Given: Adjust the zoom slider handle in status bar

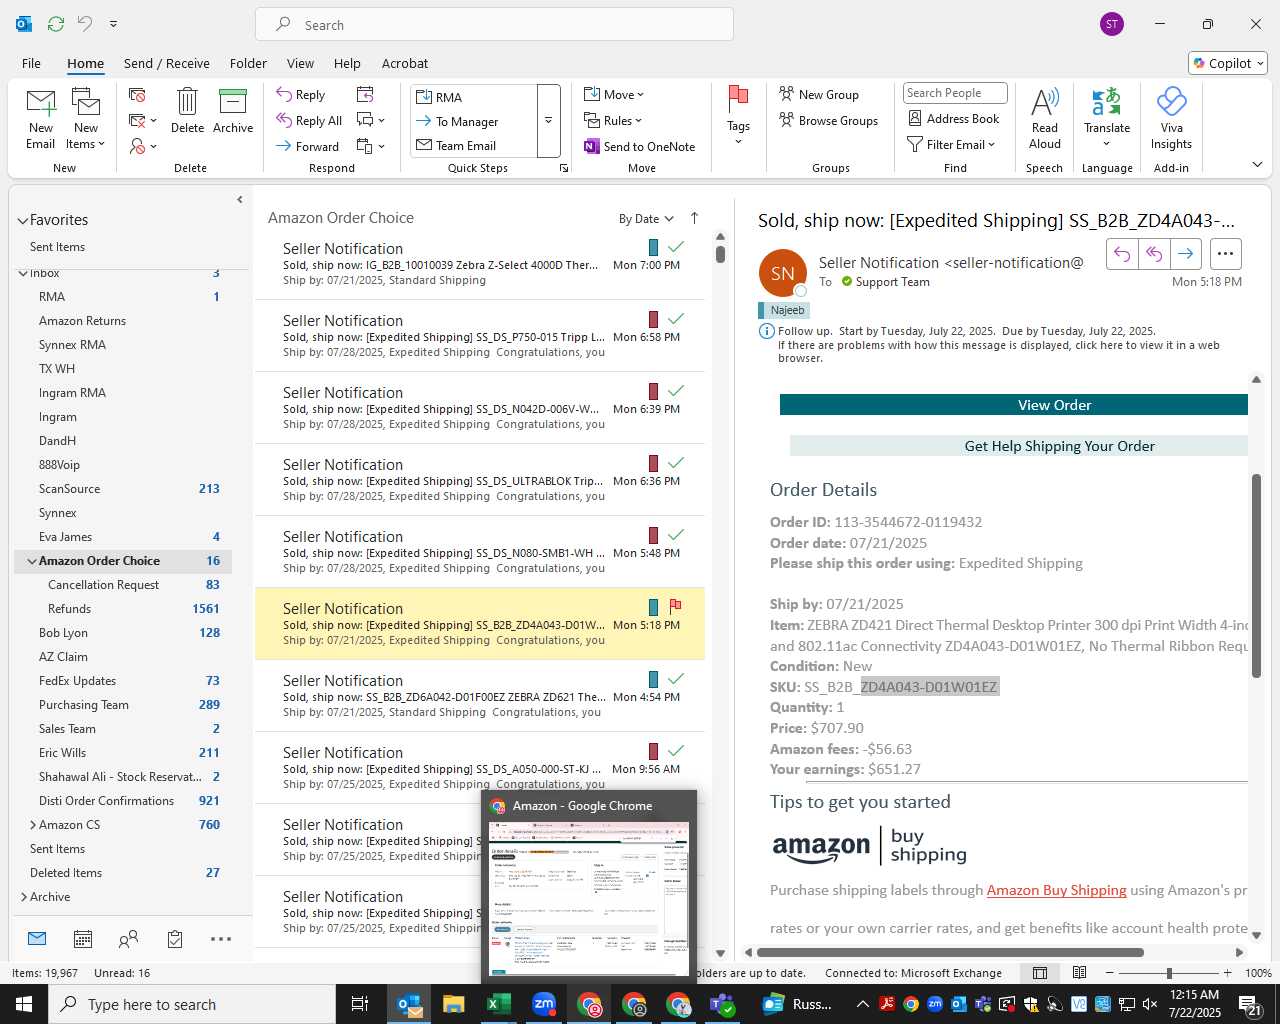Looking at the screenshot, I should coord(1169,973).
